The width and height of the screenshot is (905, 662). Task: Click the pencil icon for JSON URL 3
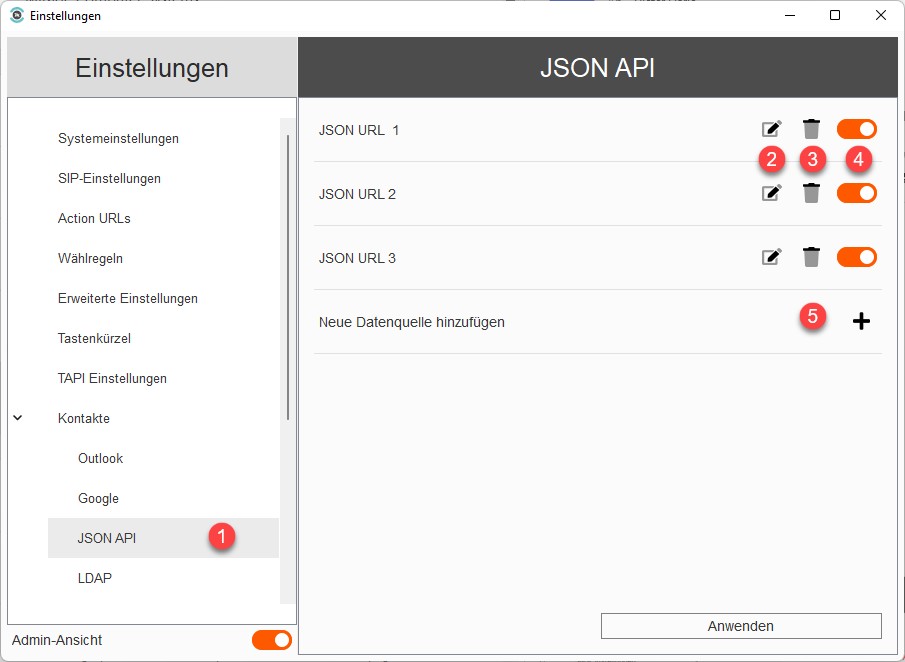[x=772, y=257]
